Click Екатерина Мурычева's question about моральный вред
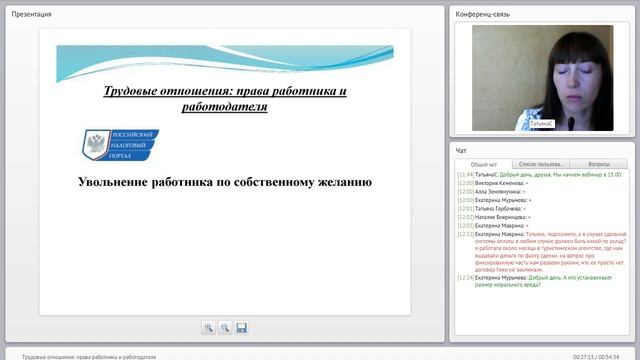Image resolution: width=640 pixels, height=360 pixels. 535,281
